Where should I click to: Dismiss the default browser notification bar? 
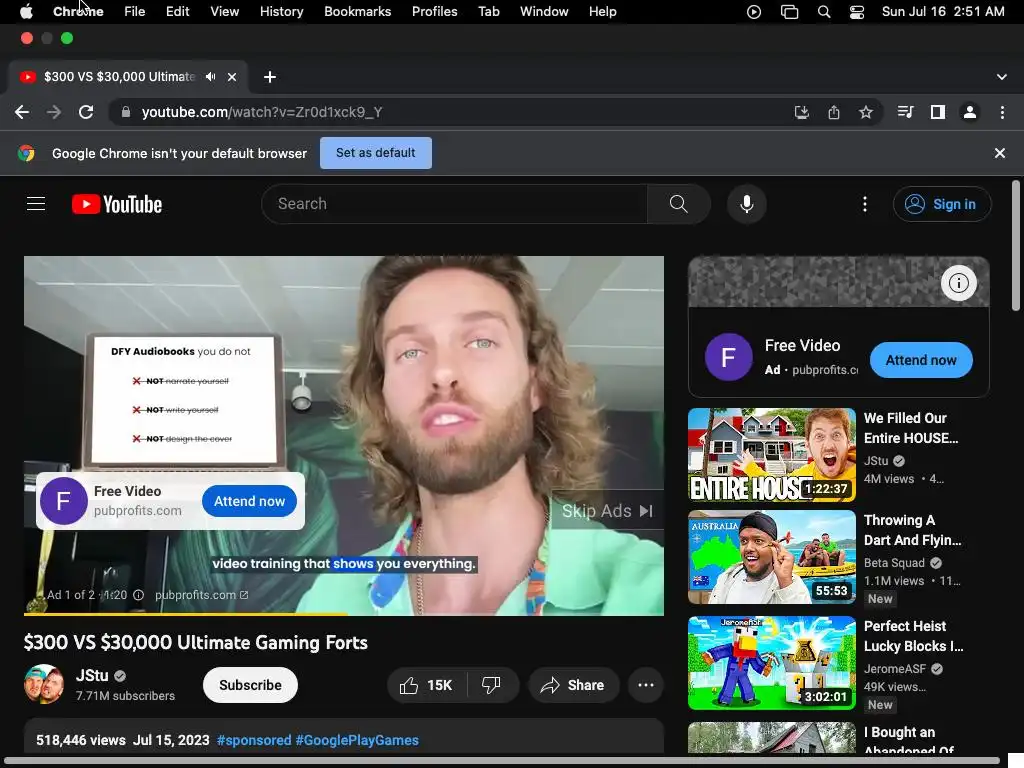point(1000,153)
